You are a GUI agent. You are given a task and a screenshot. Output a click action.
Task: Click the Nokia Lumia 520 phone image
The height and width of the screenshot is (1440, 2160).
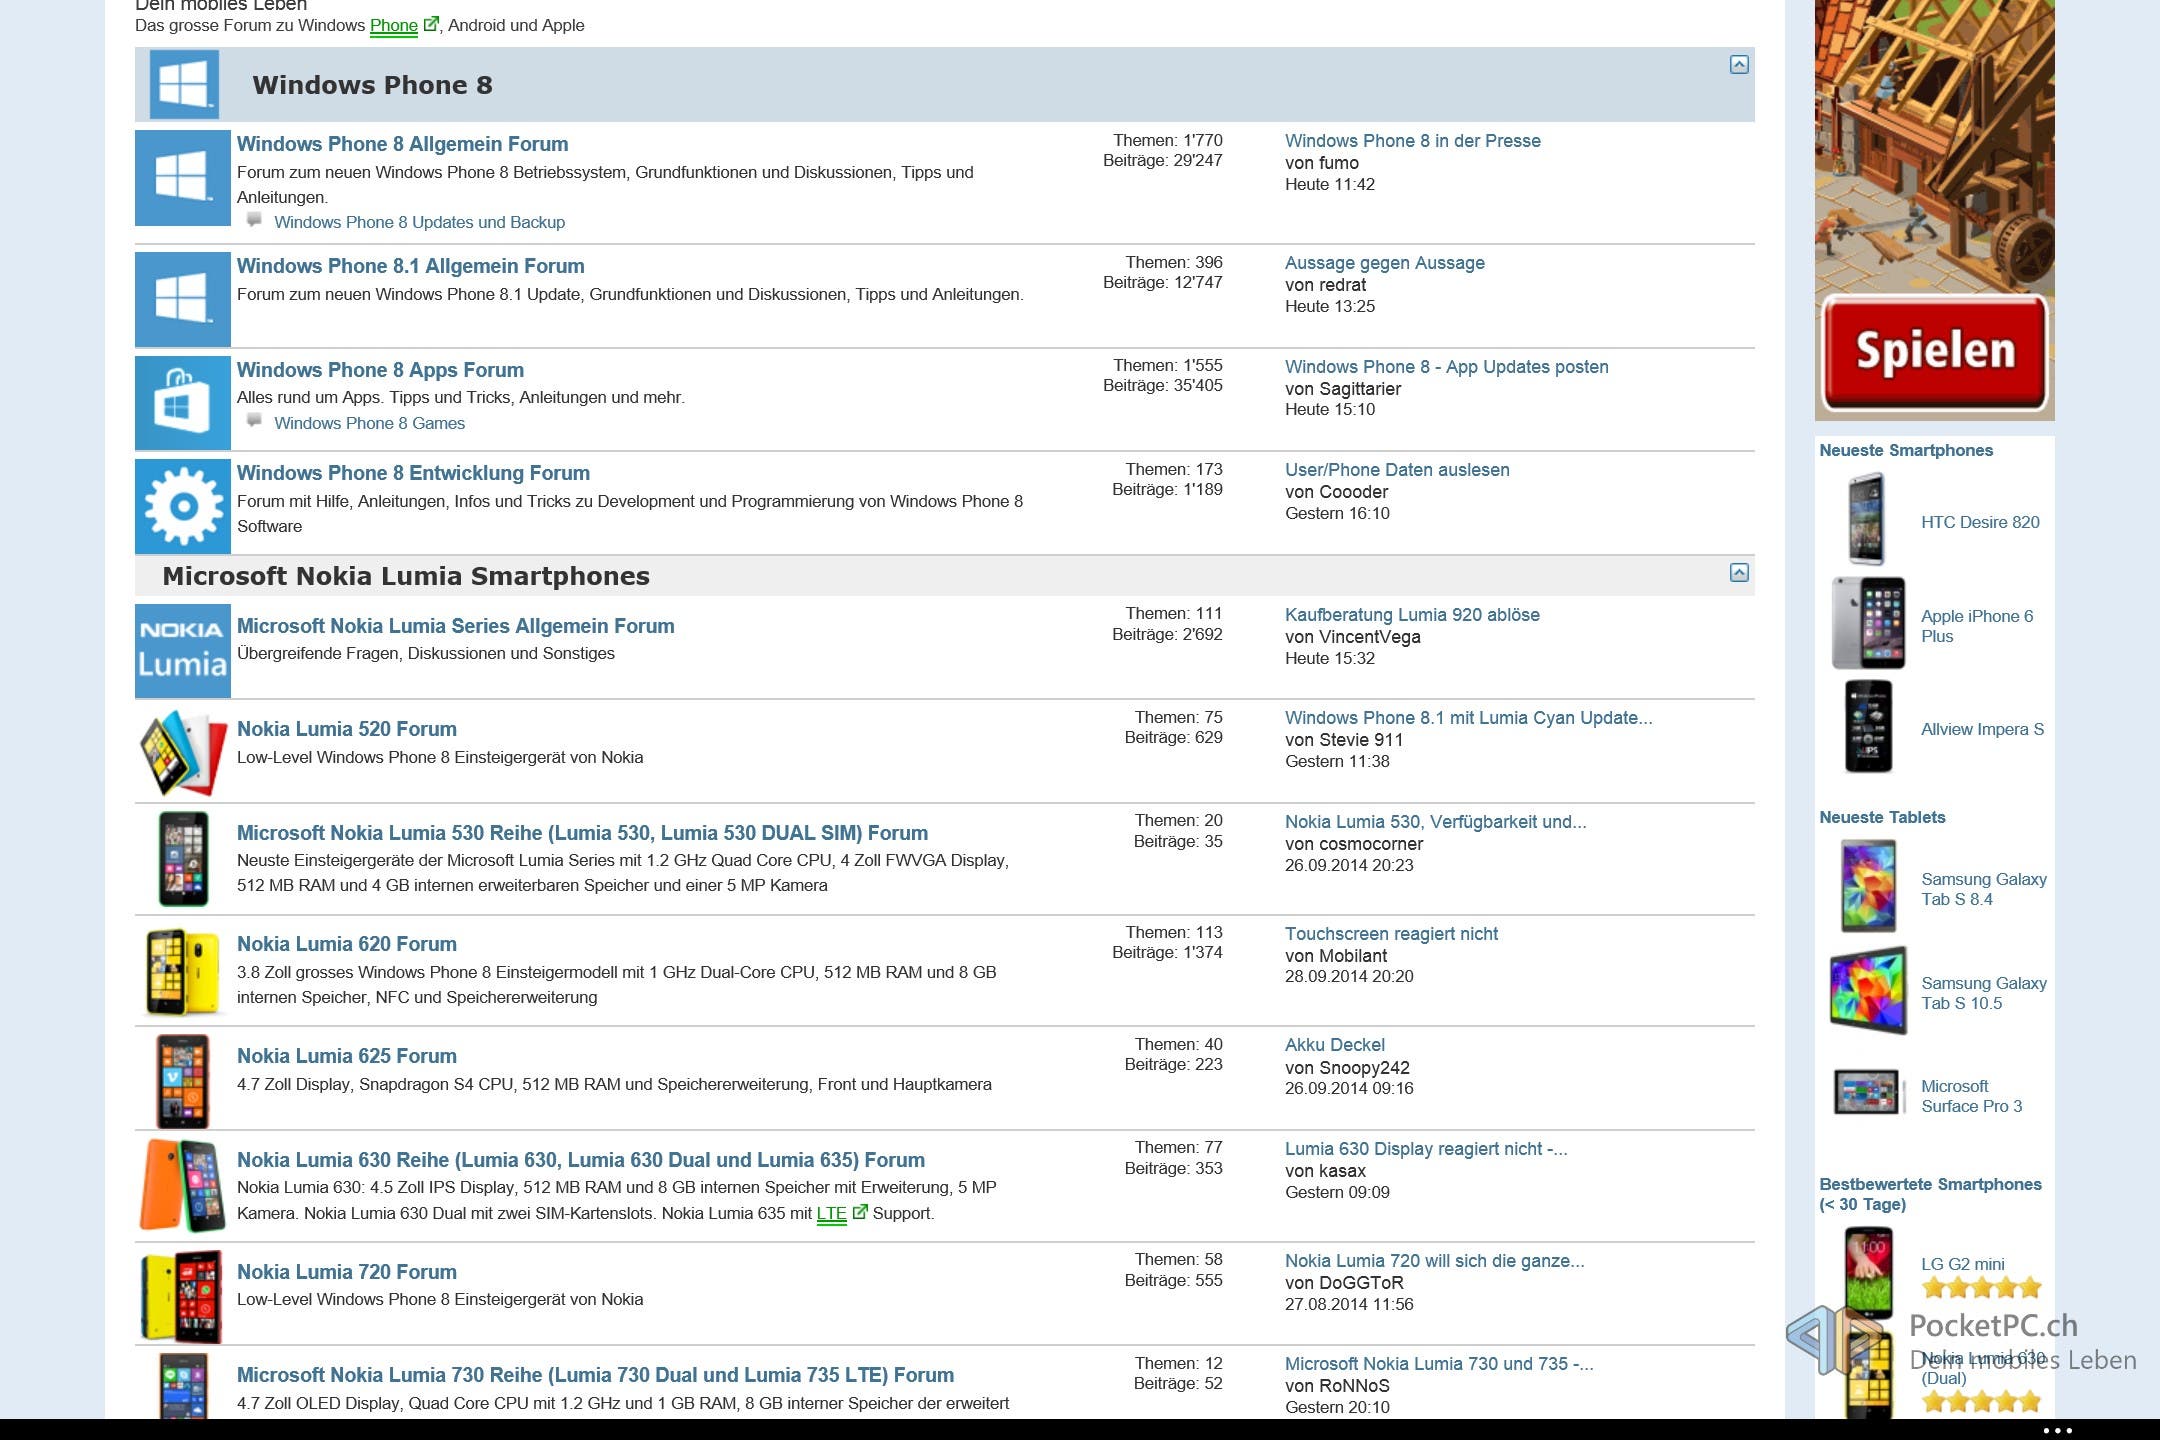pyautogui.click(x=182, y=752)
